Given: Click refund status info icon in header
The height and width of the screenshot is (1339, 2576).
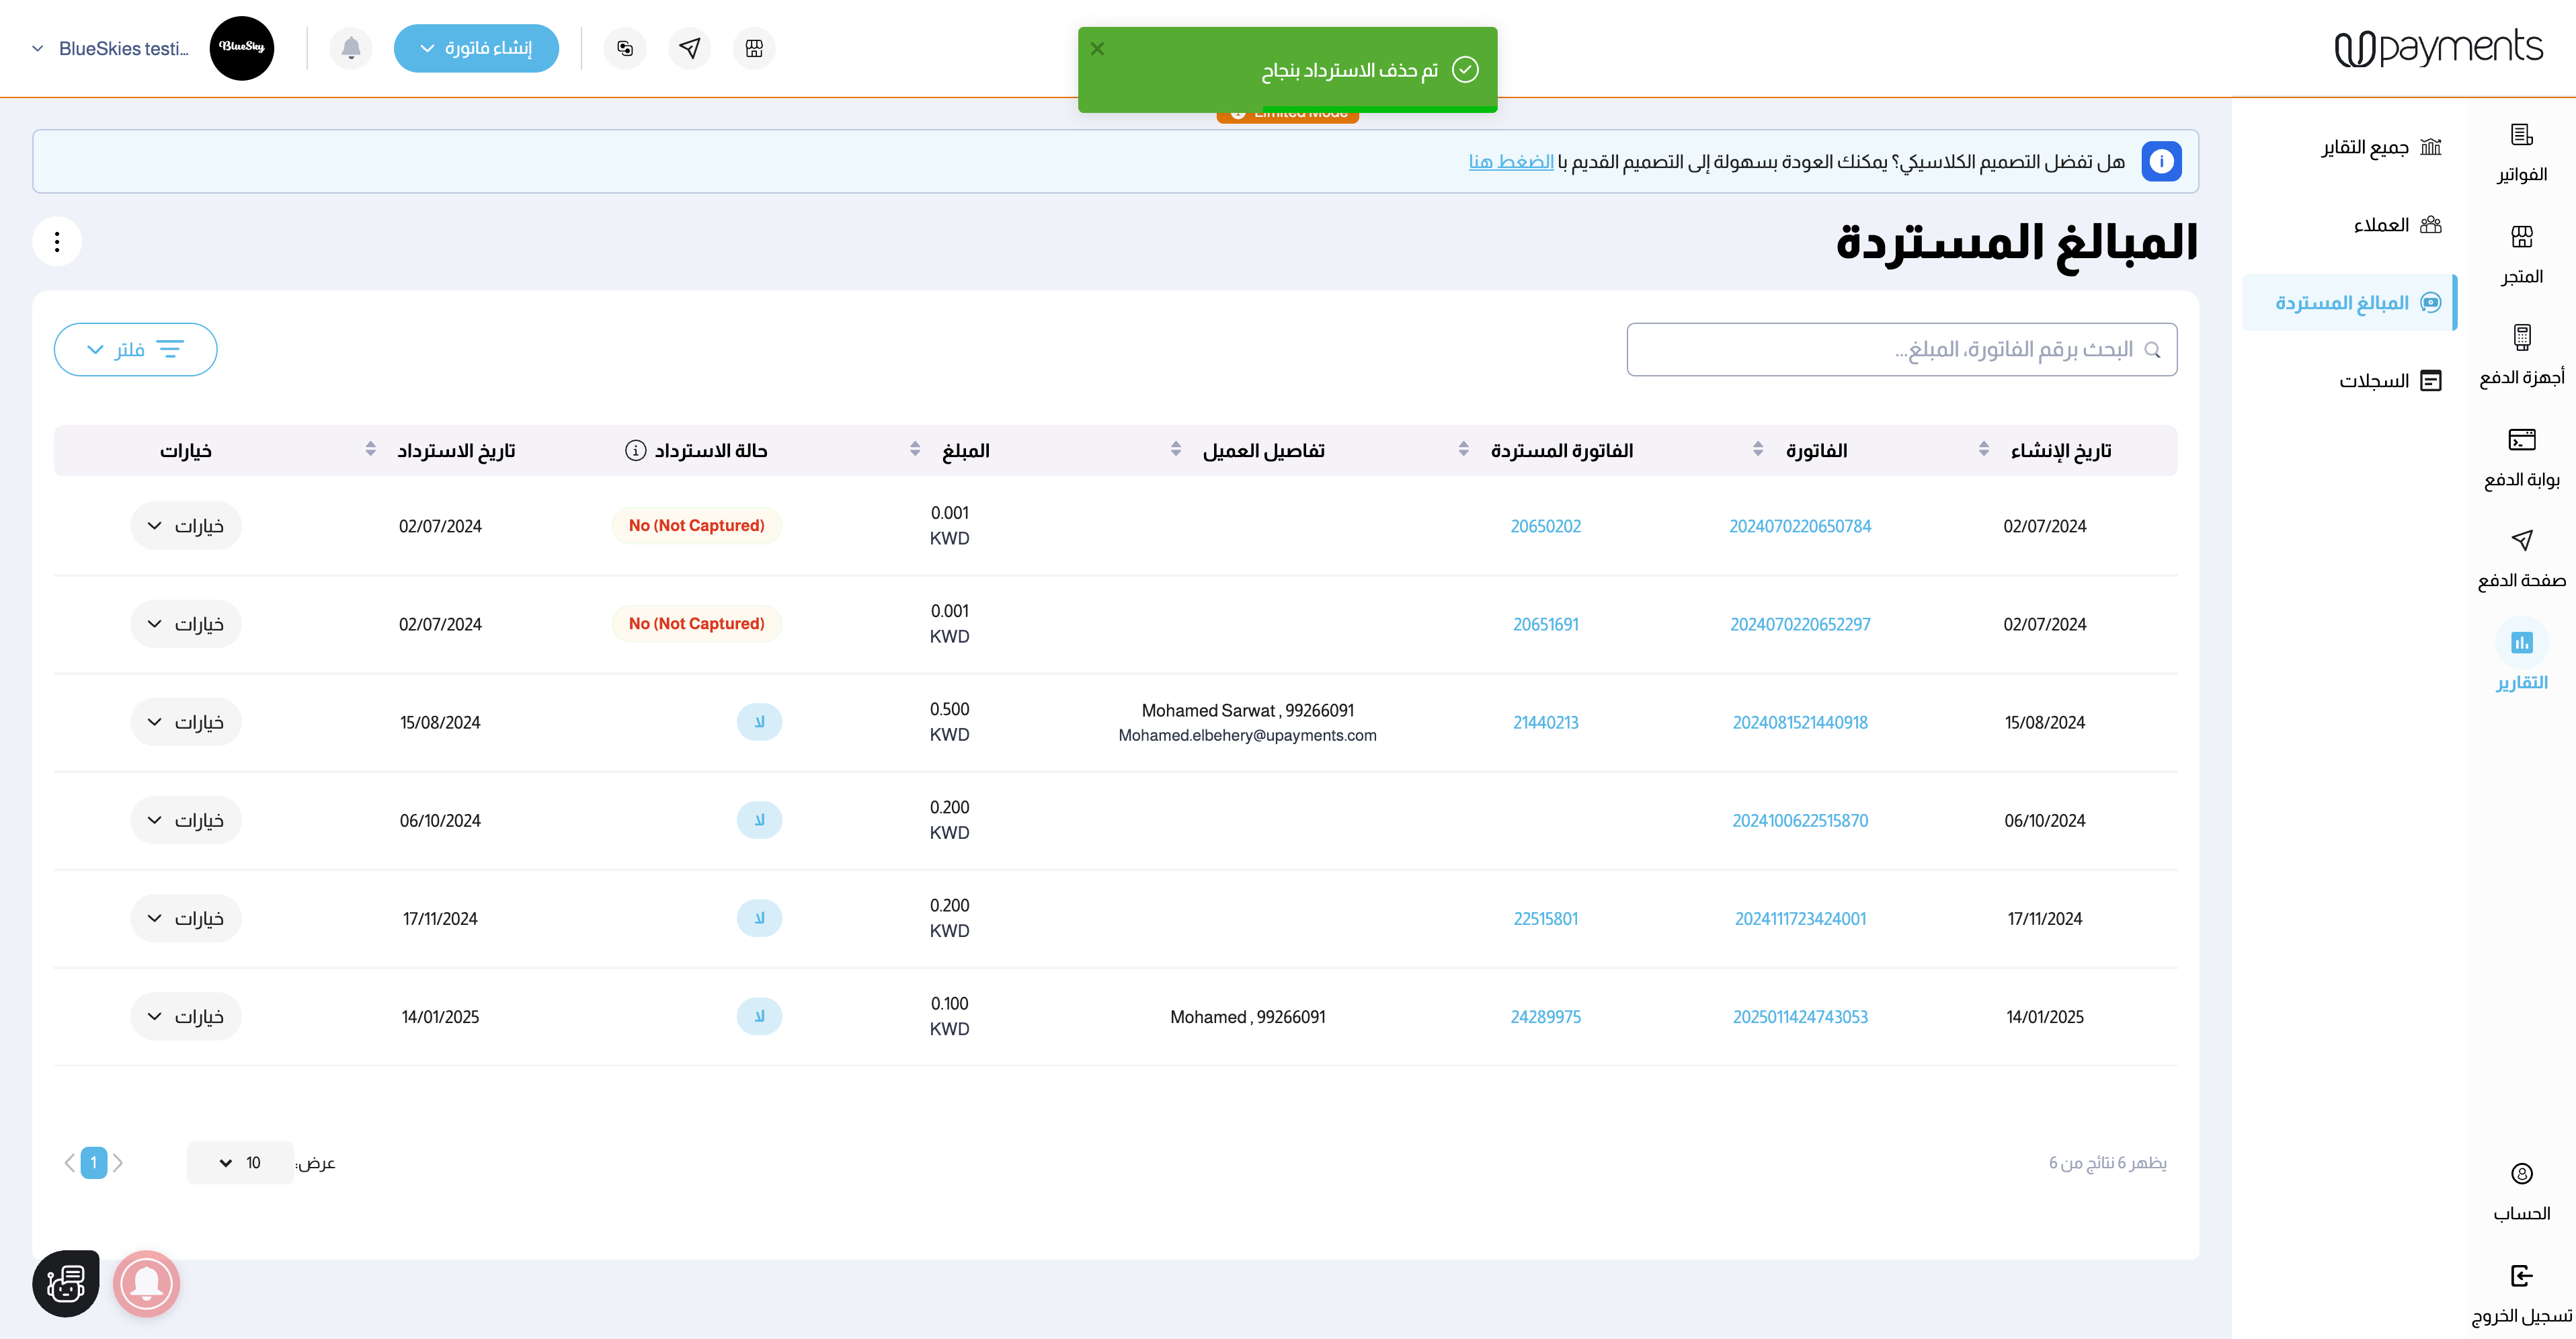Looking at the screenshot, I should pyautogui.click(x=635, y=450).
